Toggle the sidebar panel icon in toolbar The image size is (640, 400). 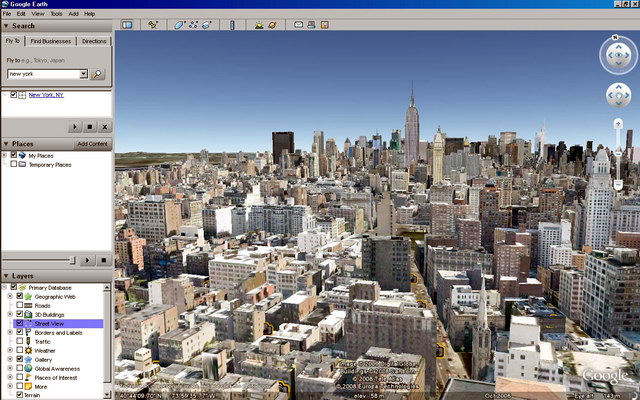[127, 25]
